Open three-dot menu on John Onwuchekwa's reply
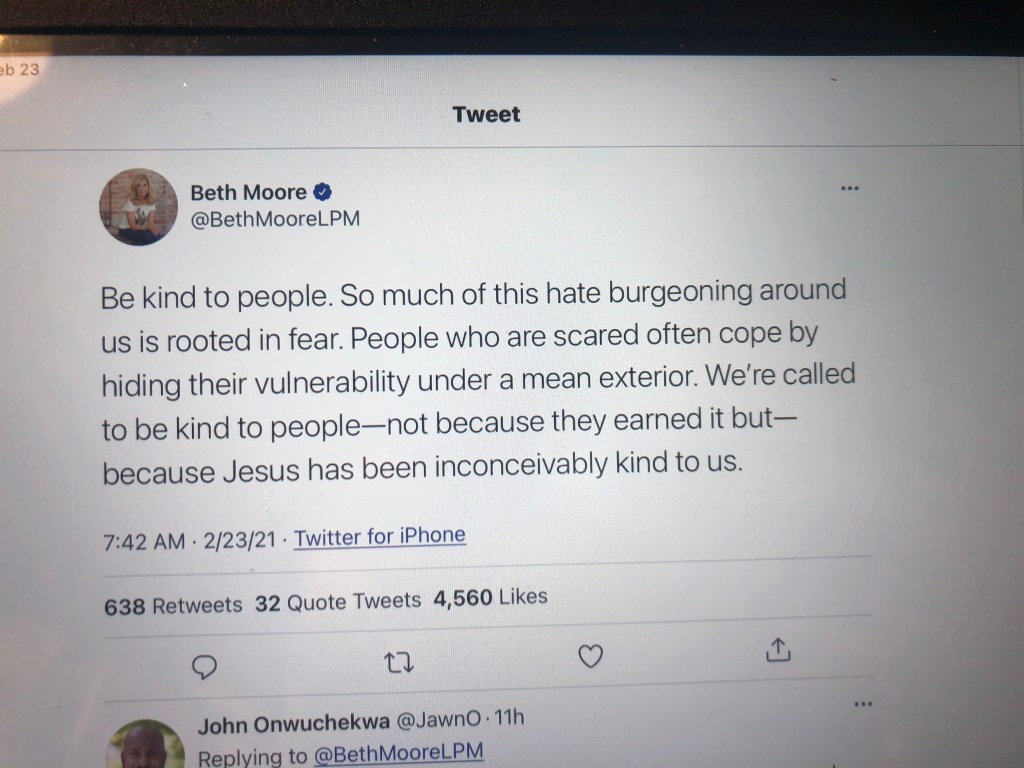1024x768 pixels. point(863,704)
